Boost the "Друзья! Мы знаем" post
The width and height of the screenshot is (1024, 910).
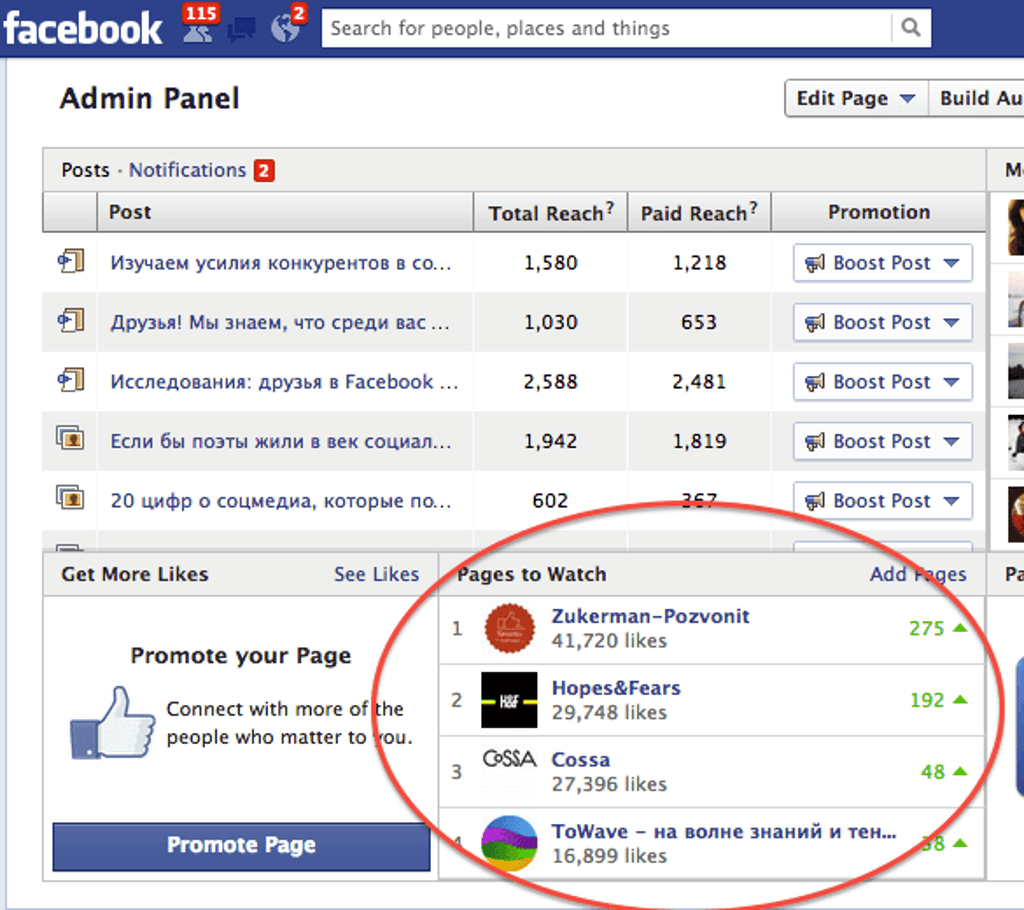coord(882,322)
